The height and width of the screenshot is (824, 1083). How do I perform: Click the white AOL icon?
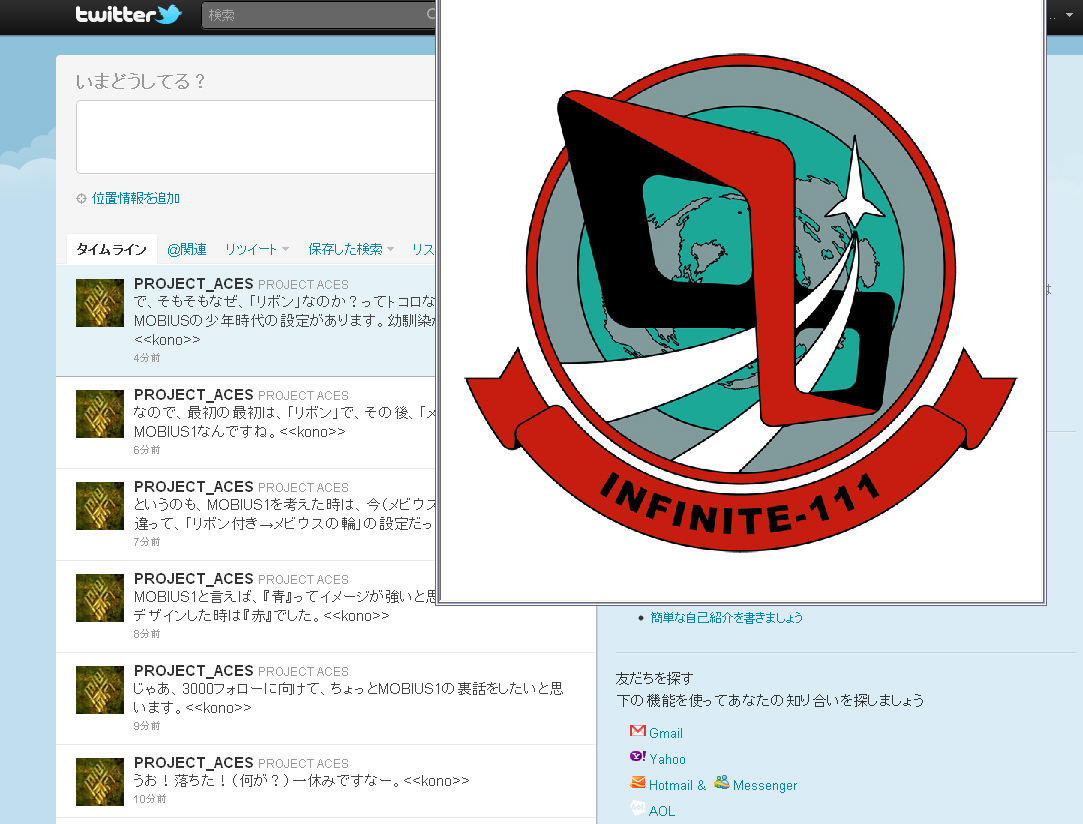point(638,807)
